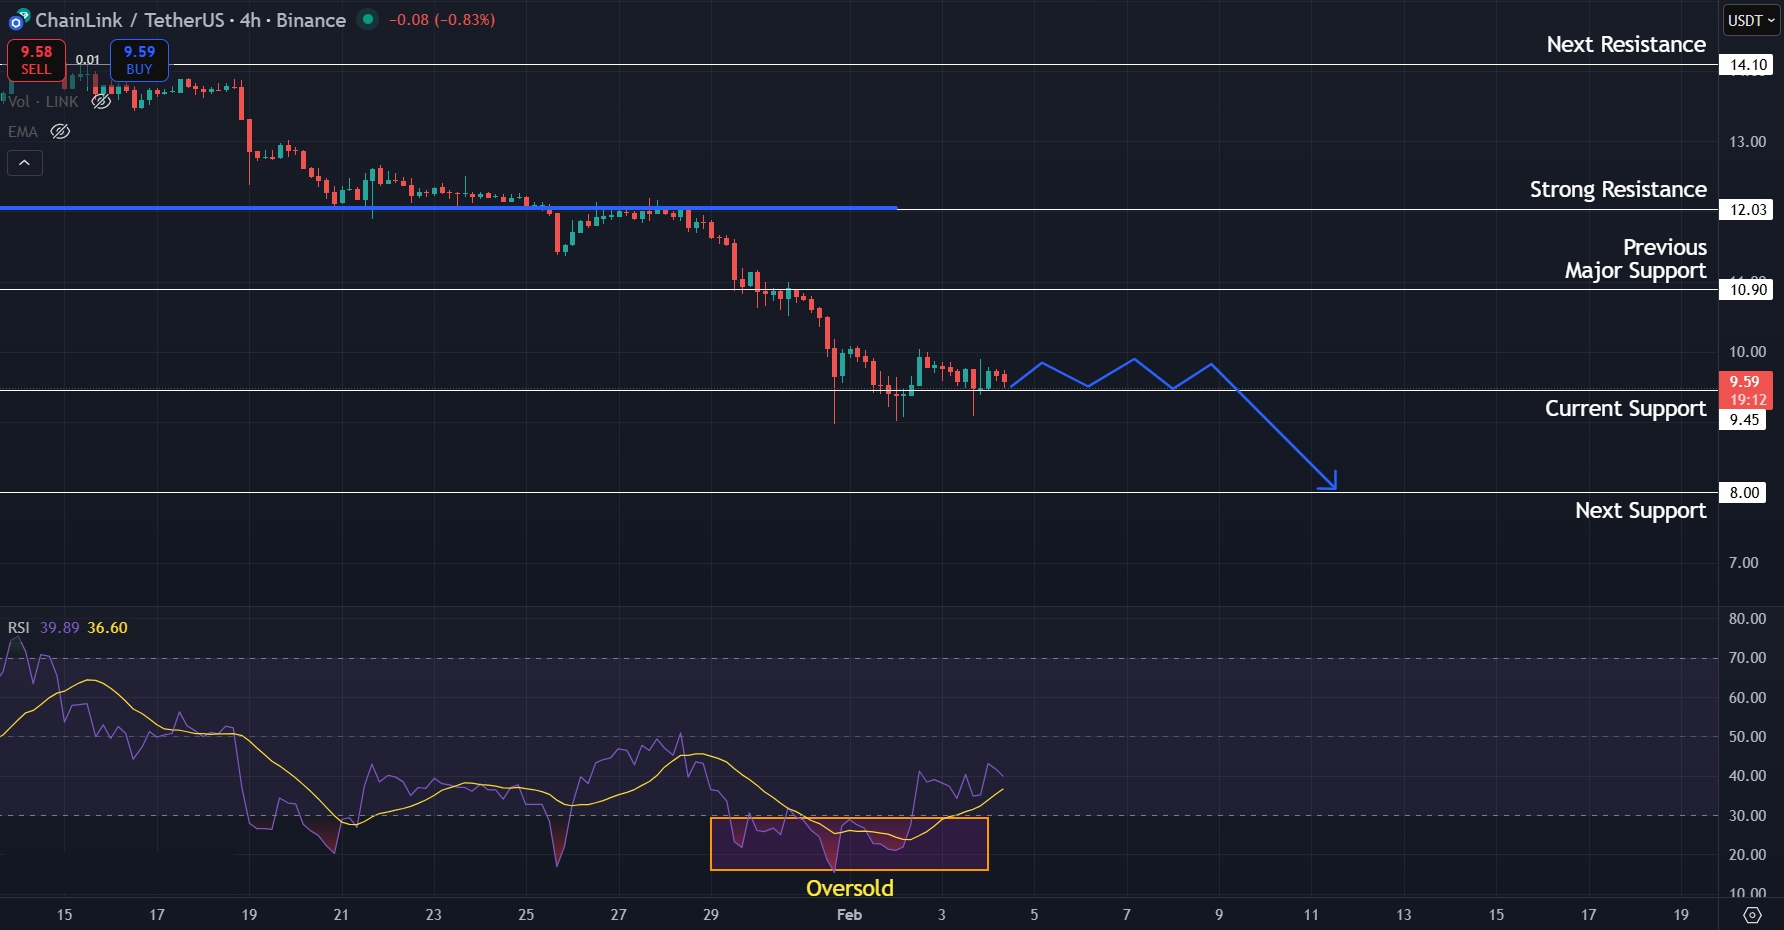
Task: Click Feb on the time axis
Action: coord(849,913)
